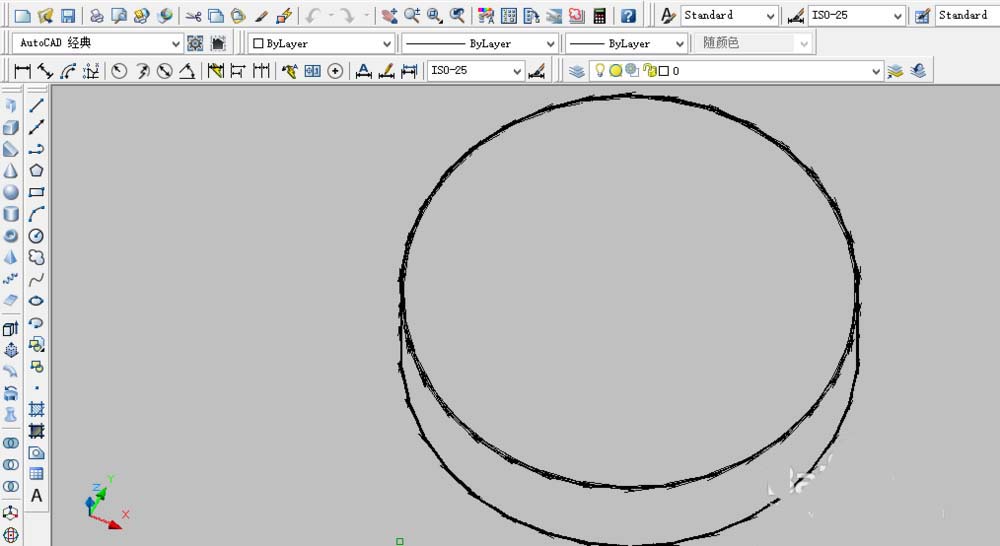Save the current drawing
1000x546 pixels.
(x=68, y=15)
